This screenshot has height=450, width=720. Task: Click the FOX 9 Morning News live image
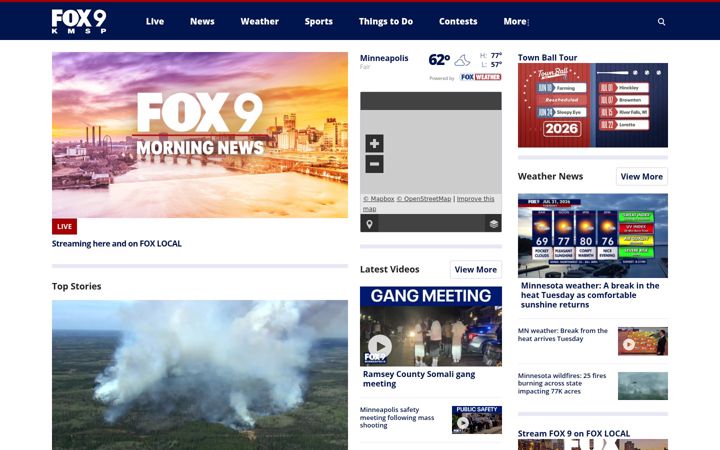(x=200, y=135)
